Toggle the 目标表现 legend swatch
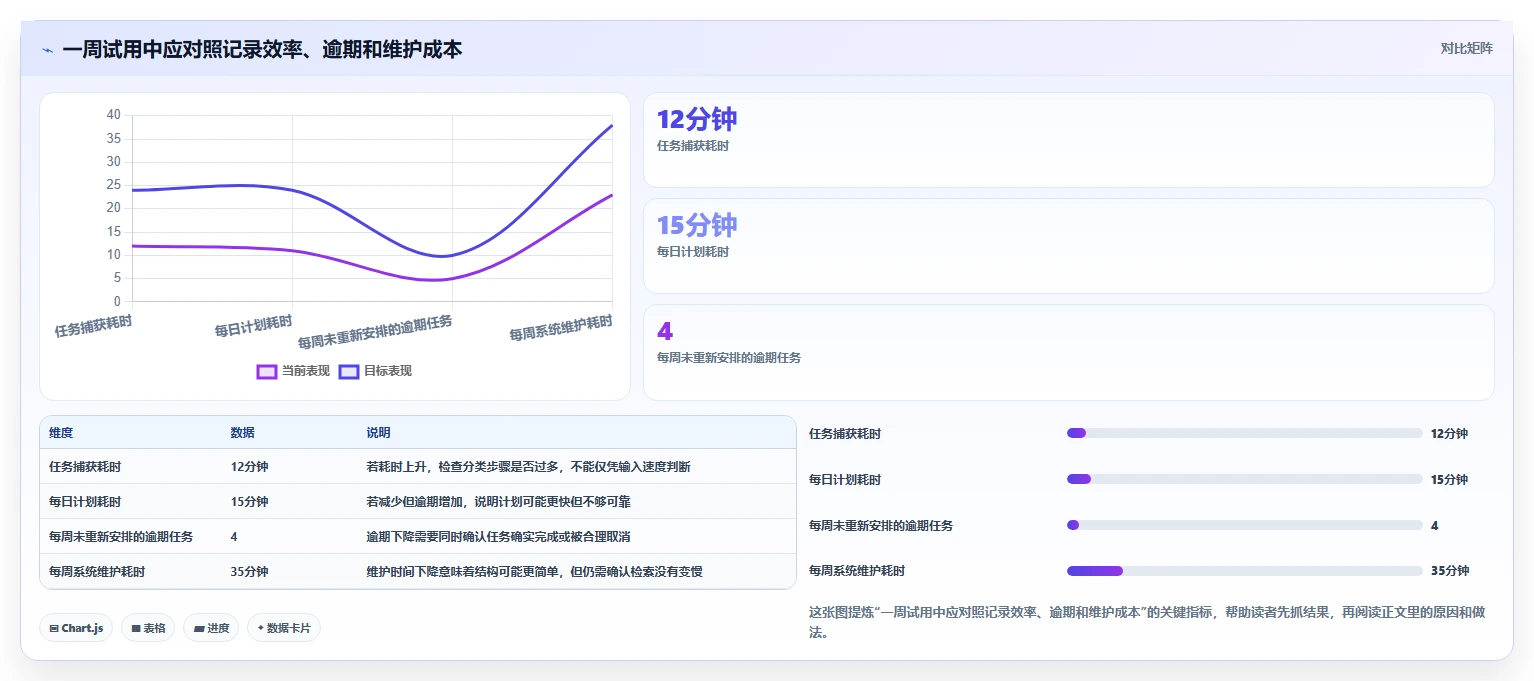This screenshot has width=1534, height=681. pyautogui.click(x=349, y=371)
